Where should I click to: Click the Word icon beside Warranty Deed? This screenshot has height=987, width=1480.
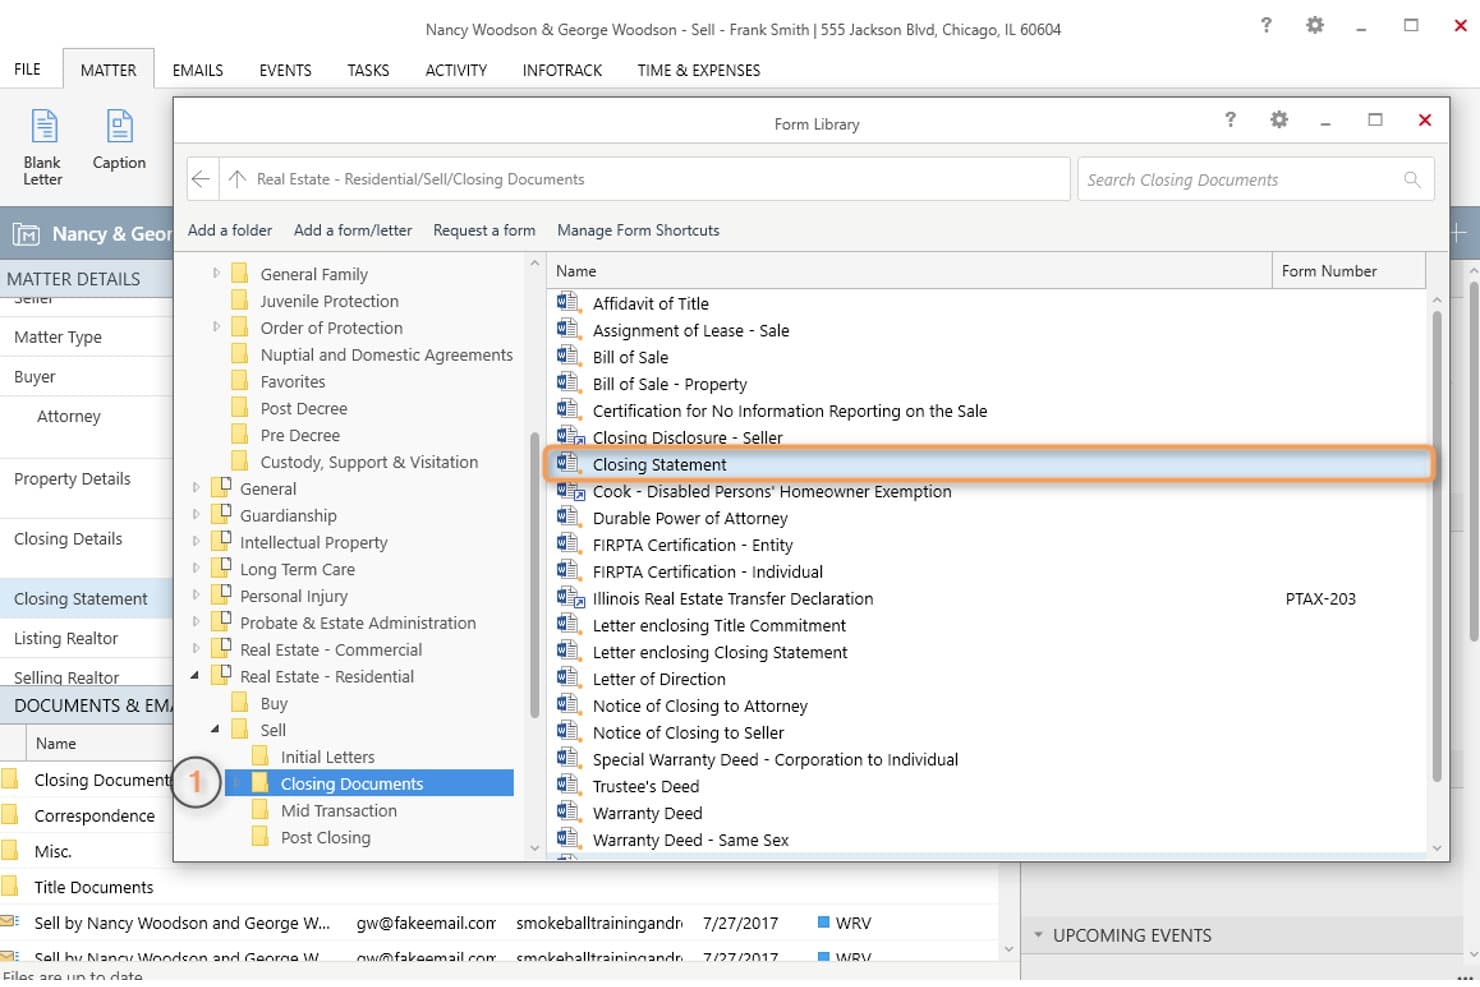pyautogui.click(x=568, y=812)
